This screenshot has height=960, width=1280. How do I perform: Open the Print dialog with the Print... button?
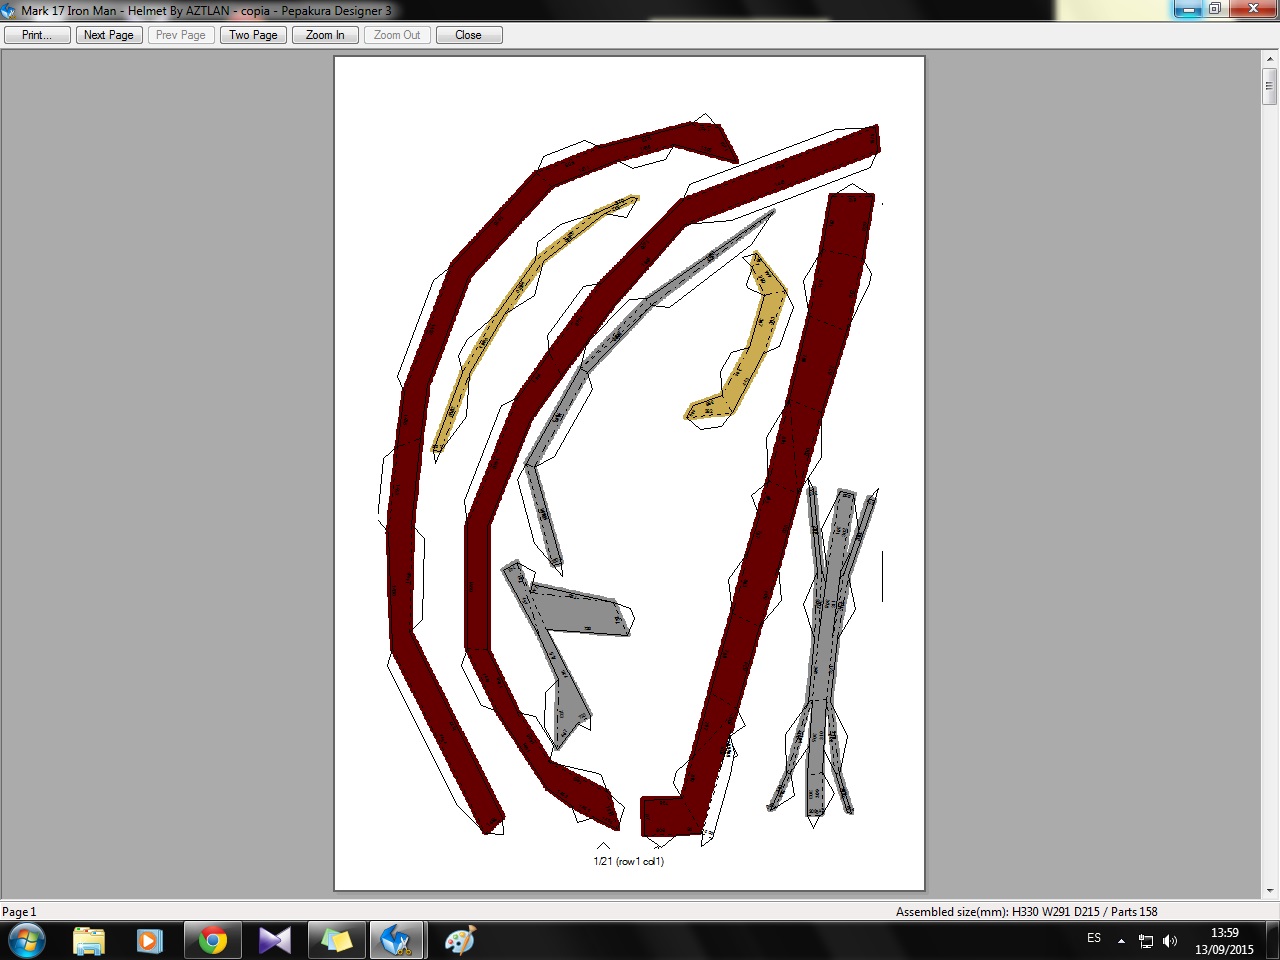pyautogui.click(x=37, y=35)
